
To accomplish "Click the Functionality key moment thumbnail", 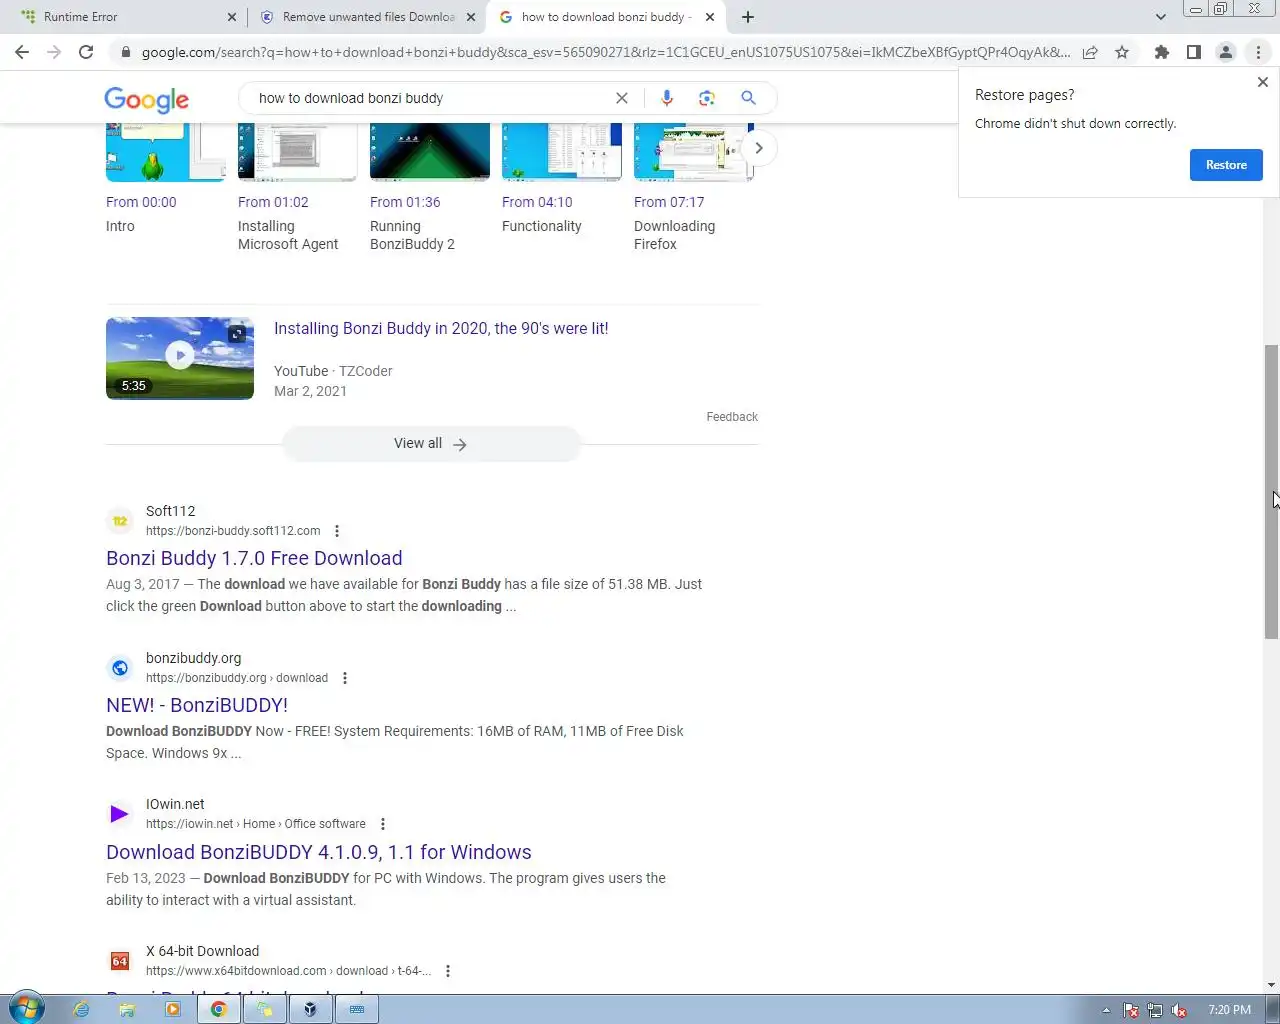I will click(x=562, y=152).
